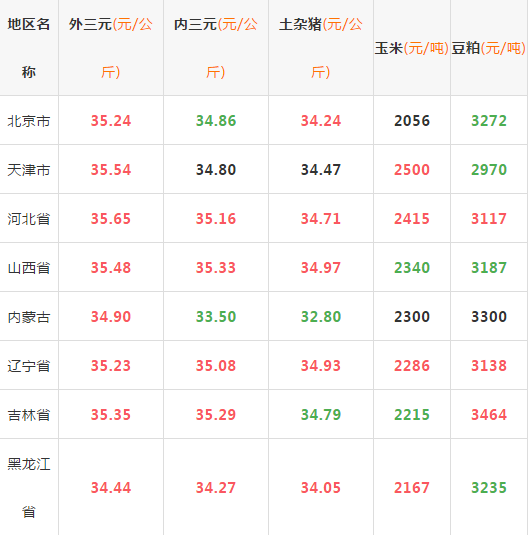This screenshot has width=528, height=535.
Task: Select the 北京市 row label
Action: point(29,121)
